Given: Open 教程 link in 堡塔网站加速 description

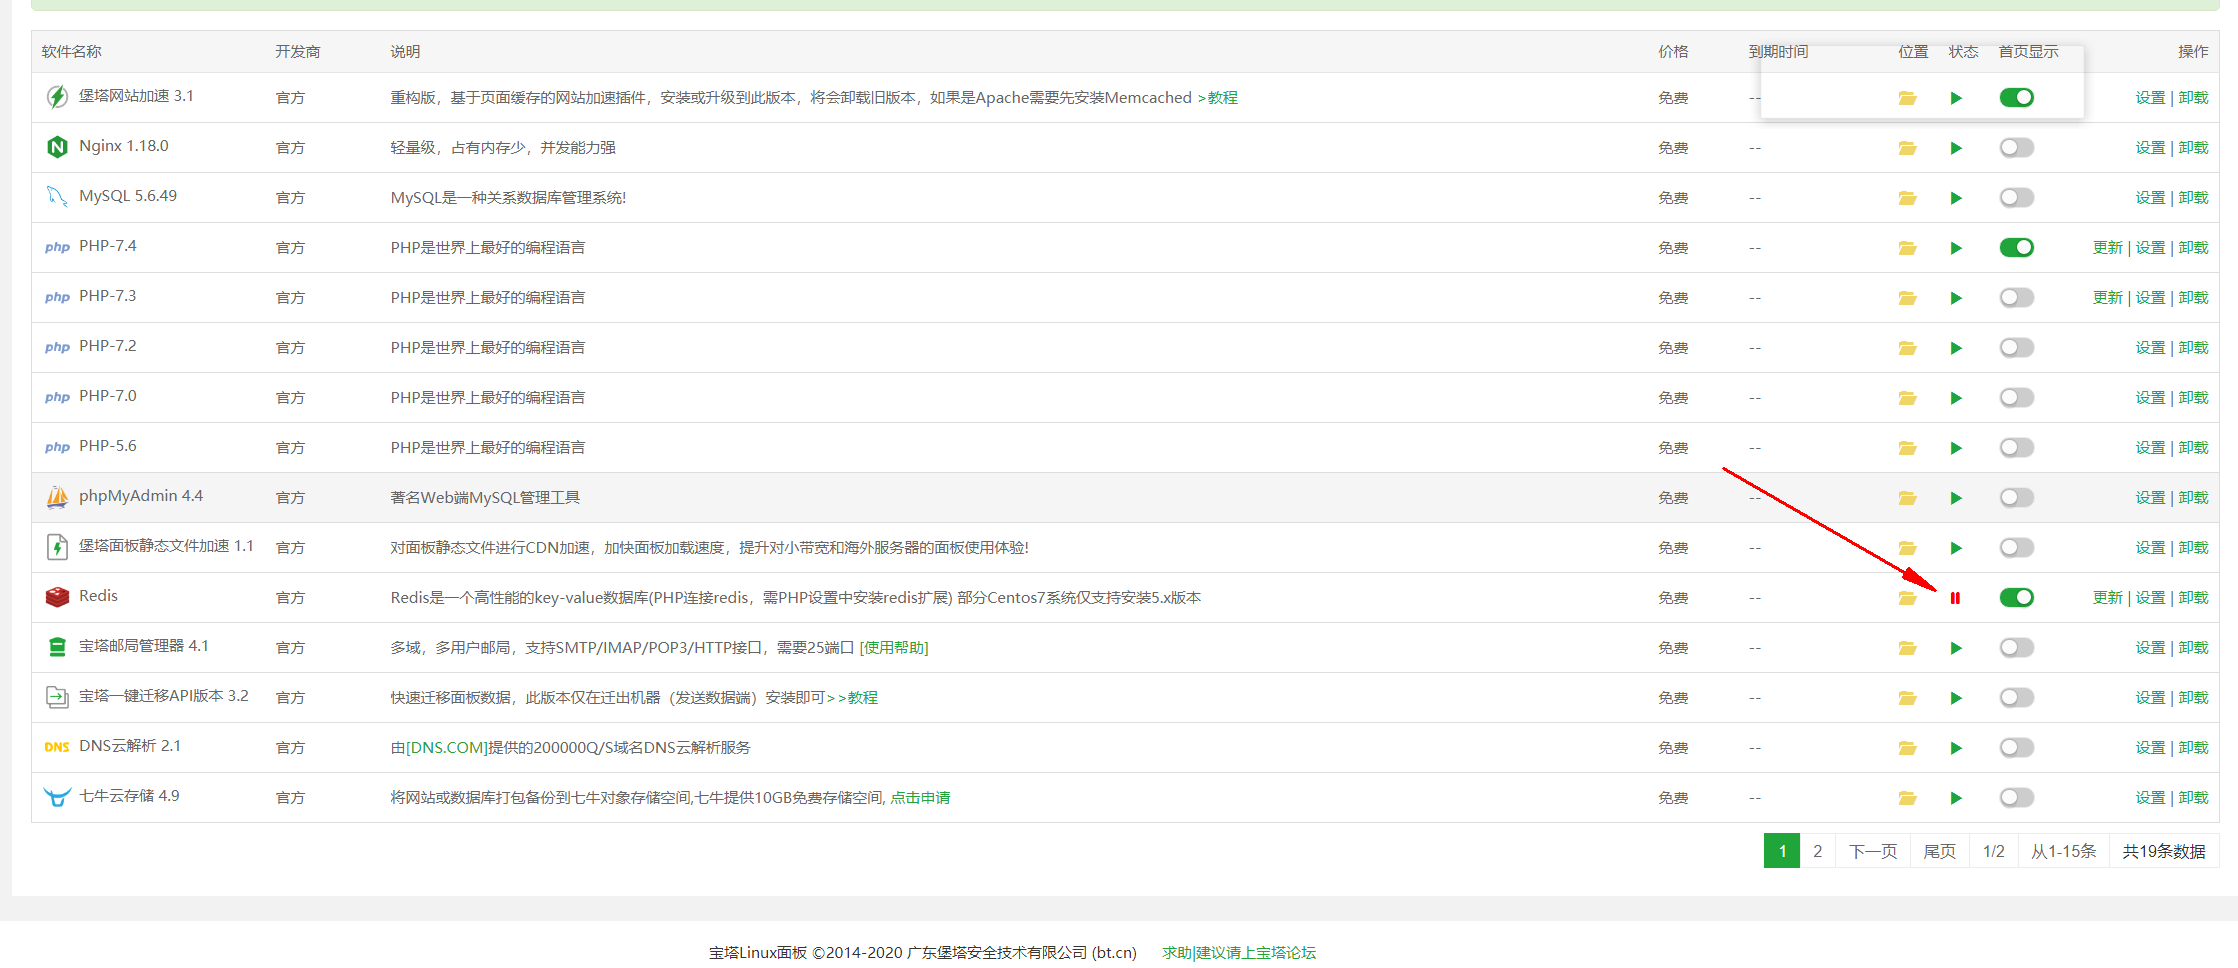Looking at the screenshot, I should (1217, 98).
